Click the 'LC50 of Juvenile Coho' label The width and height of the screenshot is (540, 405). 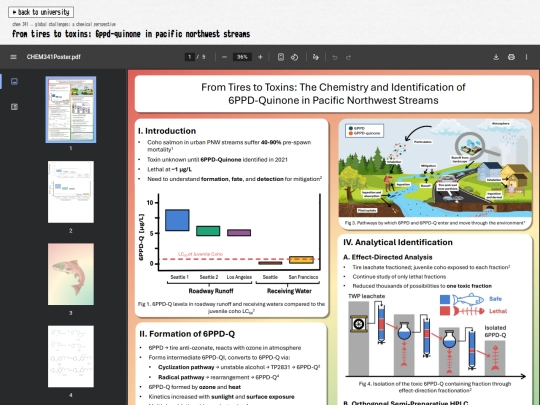coord(200,254)
